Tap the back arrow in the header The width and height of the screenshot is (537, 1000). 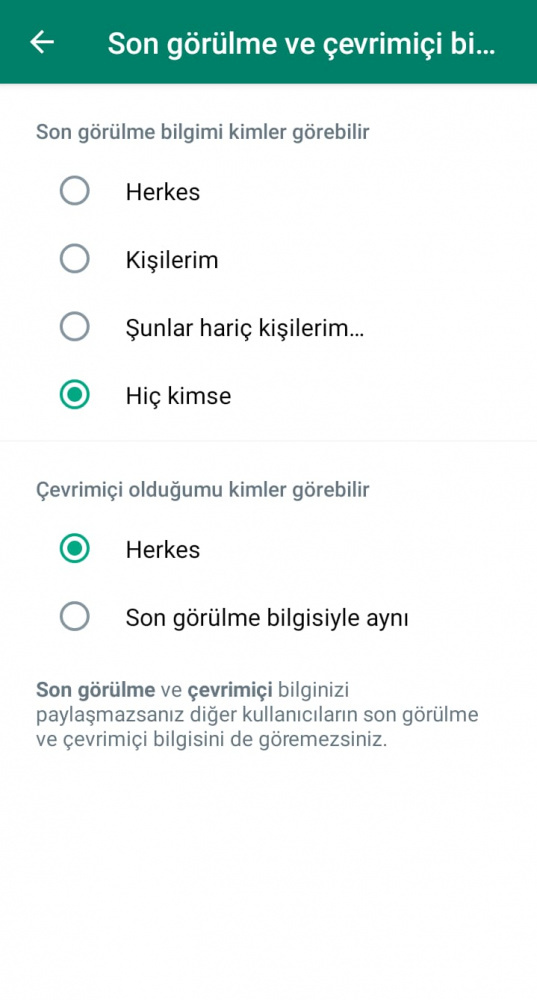pos(42,42)
